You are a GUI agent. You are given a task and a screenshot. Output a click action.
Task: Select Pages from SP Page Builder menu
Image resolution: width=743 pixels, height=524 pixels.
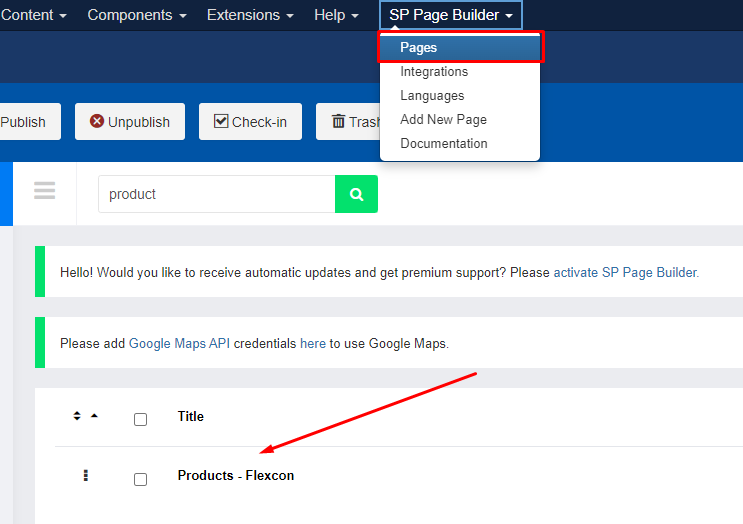click(460, 47)
